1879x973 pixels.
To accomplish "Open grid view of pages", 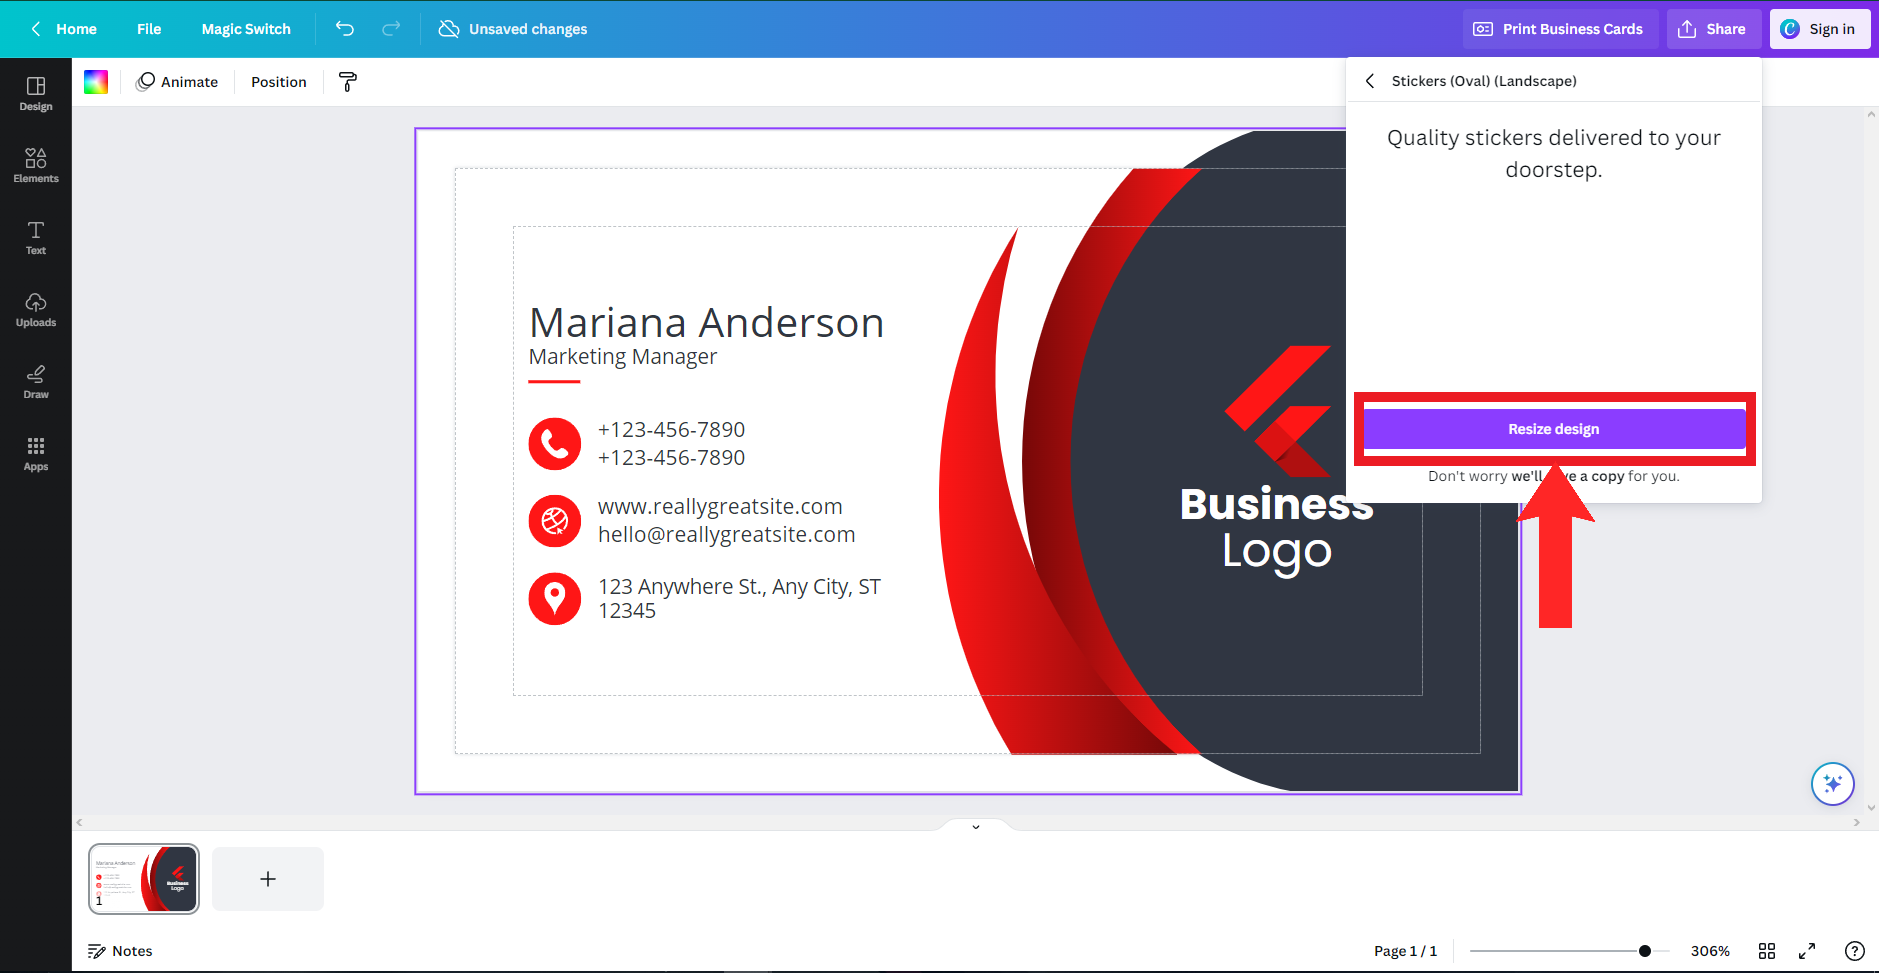I will point(1767,951).
